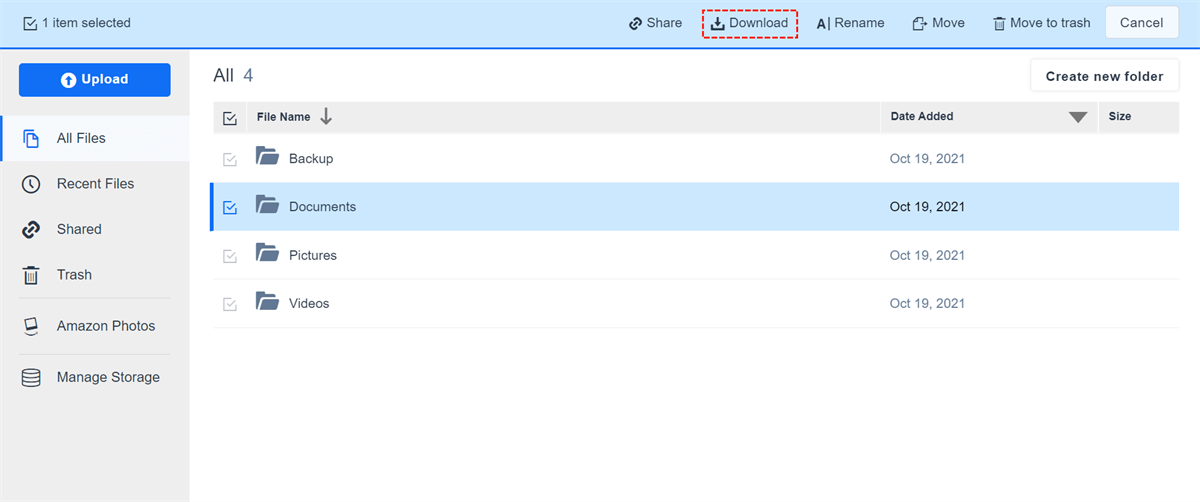The height and width of the screenshot is (502, 1200).
Task: Click the Move to trash icon
Action: coord(999,23)
